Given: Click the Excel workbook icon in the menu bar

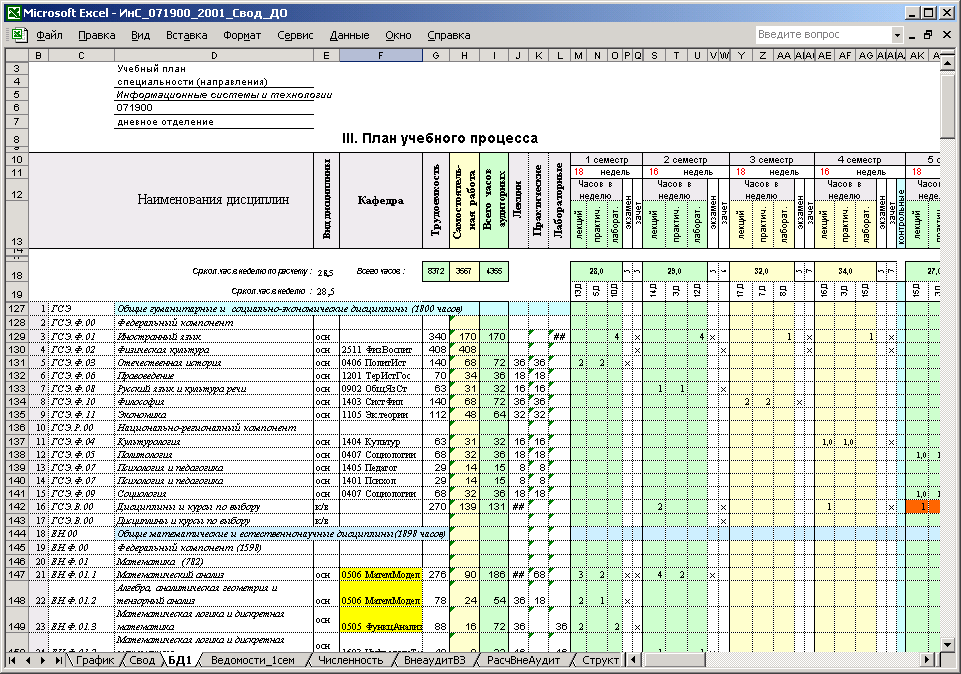Looking at the screenshot, I should point(18,35).
